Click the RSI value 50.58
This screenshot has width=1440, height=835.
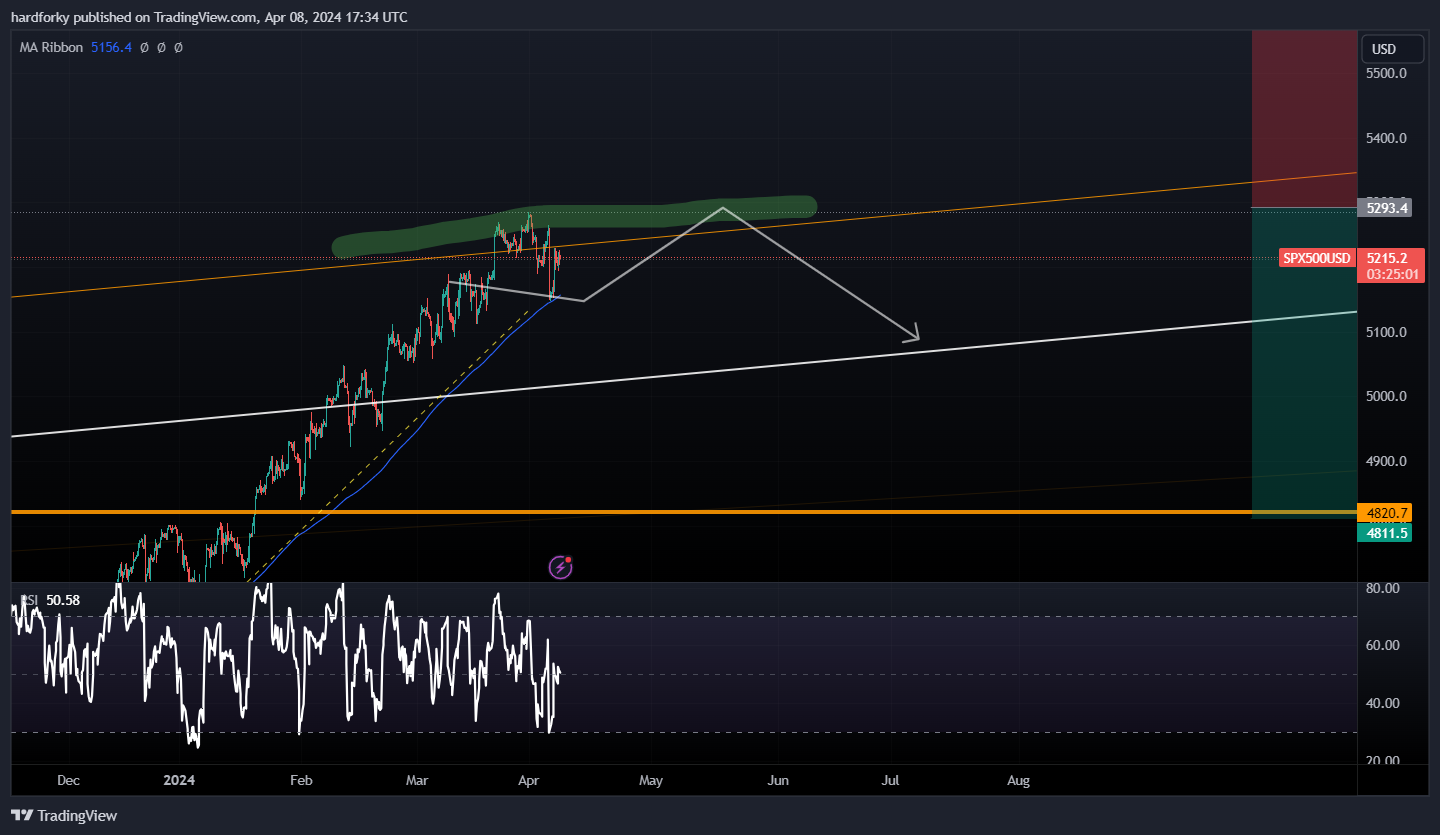62,600
